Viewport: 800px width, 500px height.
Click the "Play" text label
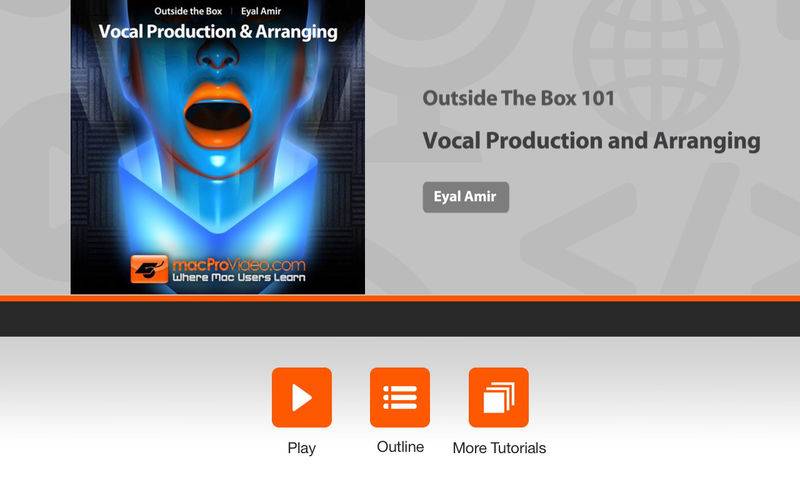tap(302, 448)
